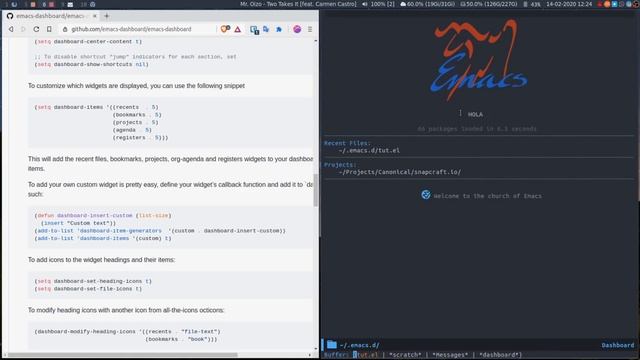This screenshot has height=360, width=640.
Task: Click the 'setq dashboard-center-content t' code line
Action: pyautogui.click(x=88, y=41)
